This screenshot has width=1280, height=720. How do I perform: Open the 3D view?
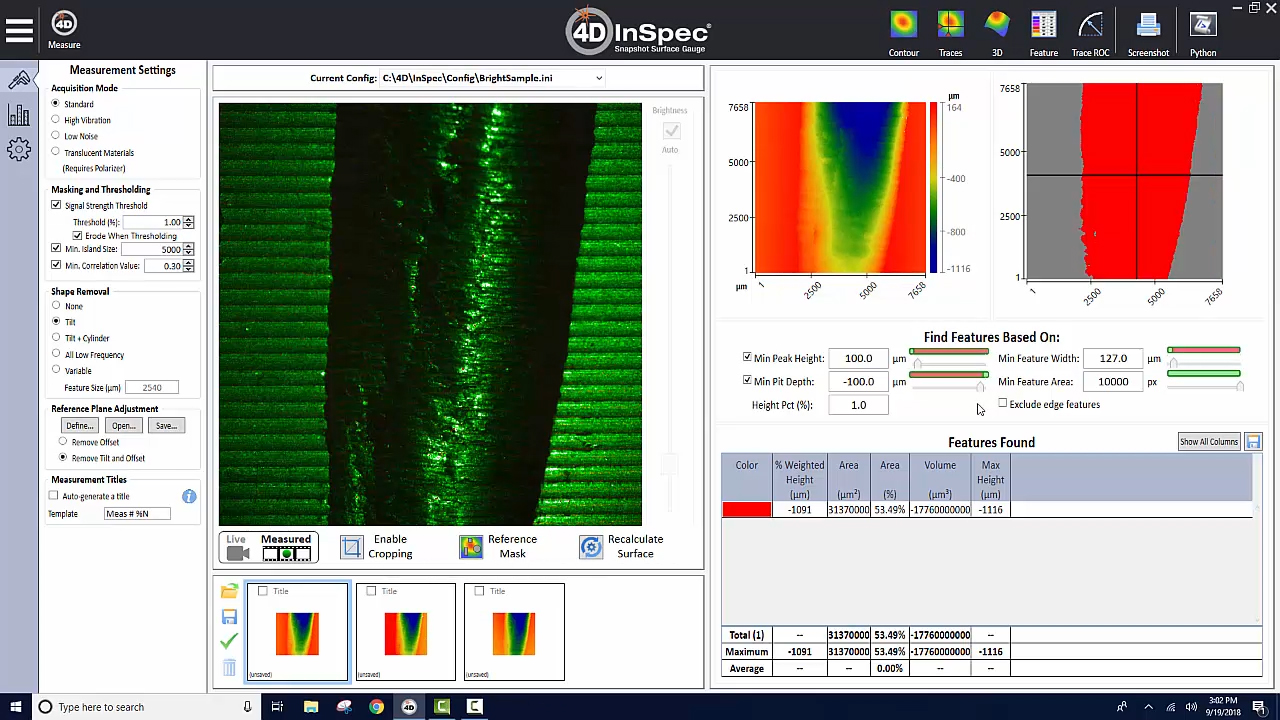(x=997, y=33)
